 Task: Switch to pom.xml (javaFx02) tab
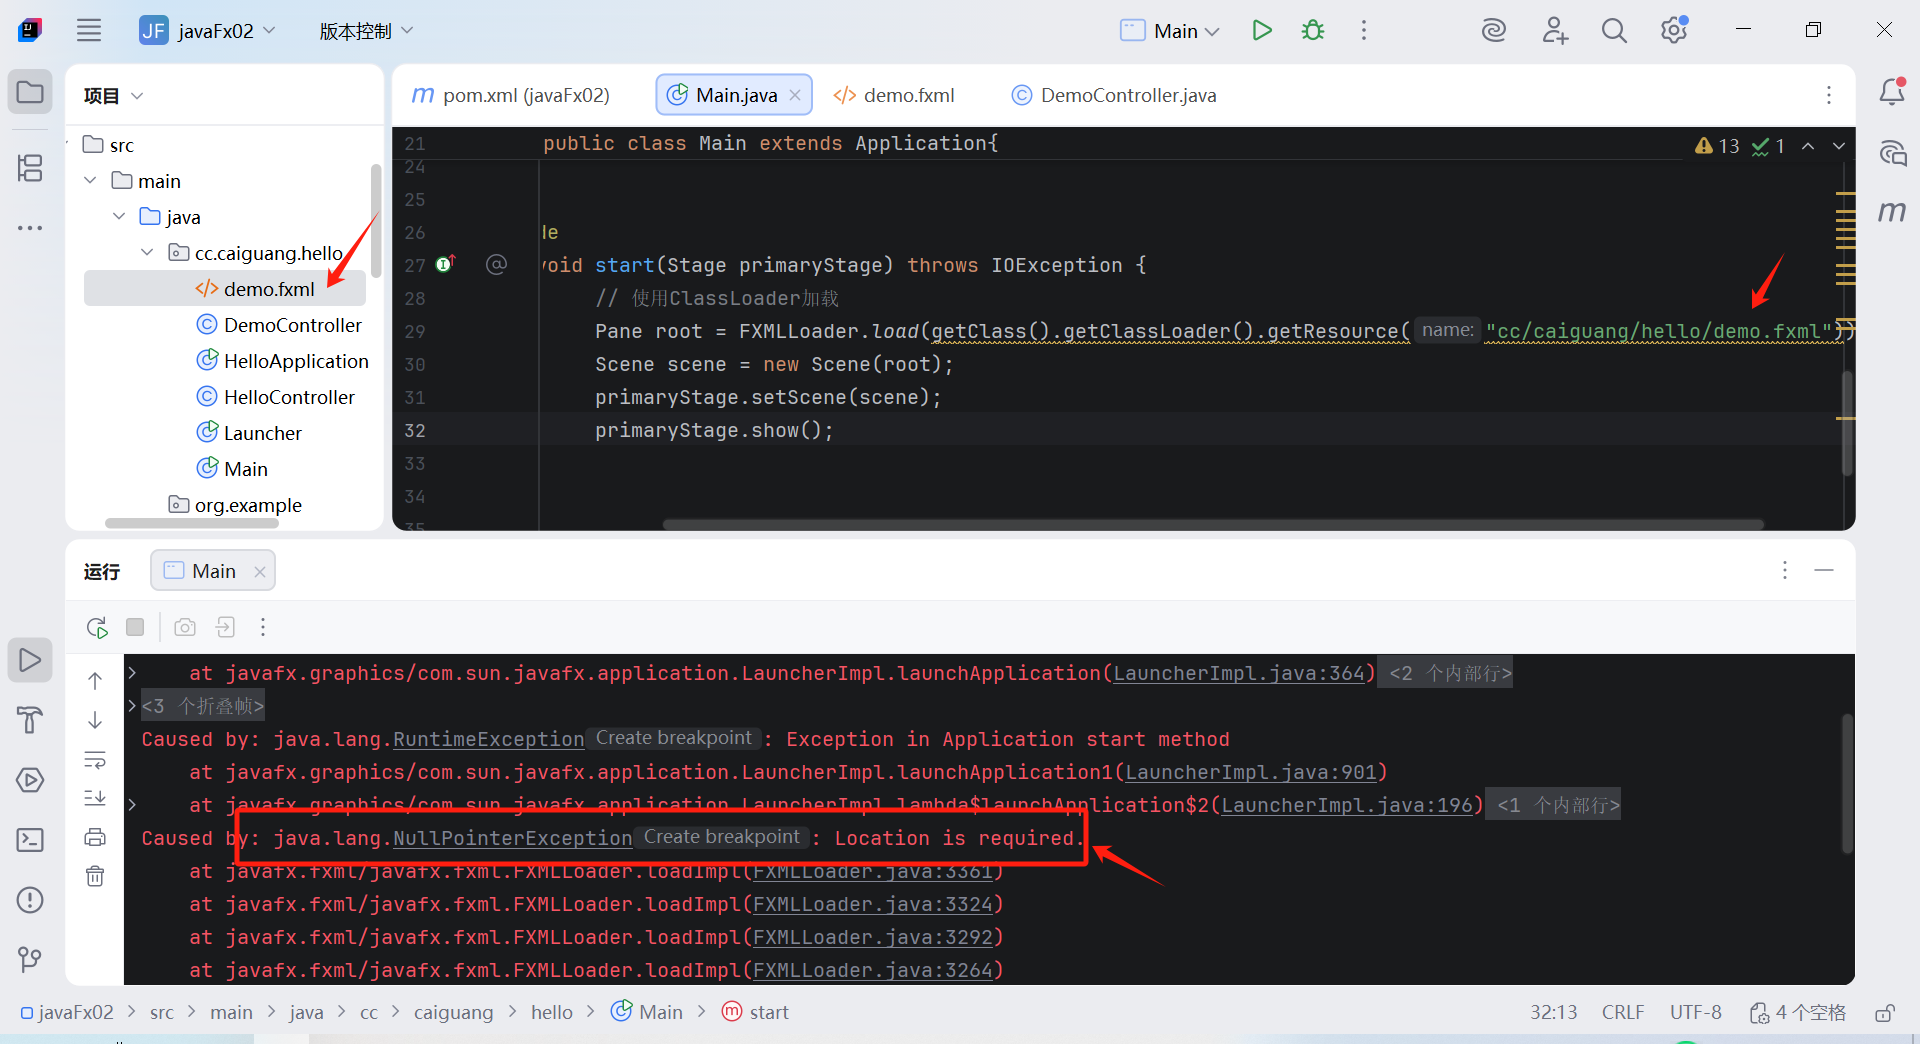511,95
